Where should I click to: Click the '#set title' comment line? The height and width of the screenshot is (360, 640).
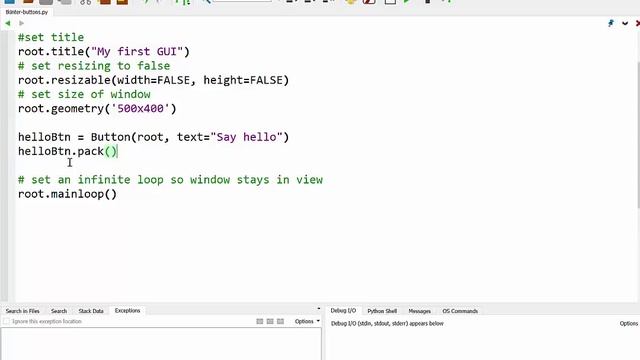tap(51, 37)
